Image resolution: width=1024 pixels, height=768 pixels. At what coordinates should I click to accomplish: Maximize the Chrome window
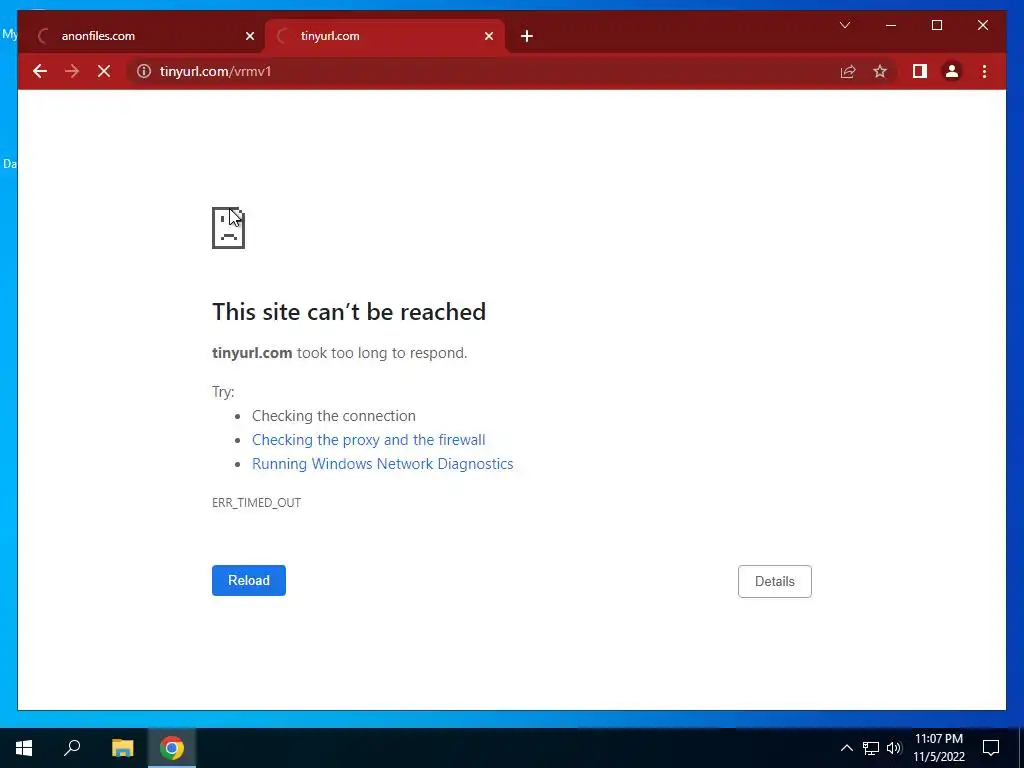[x=936, y=25]
